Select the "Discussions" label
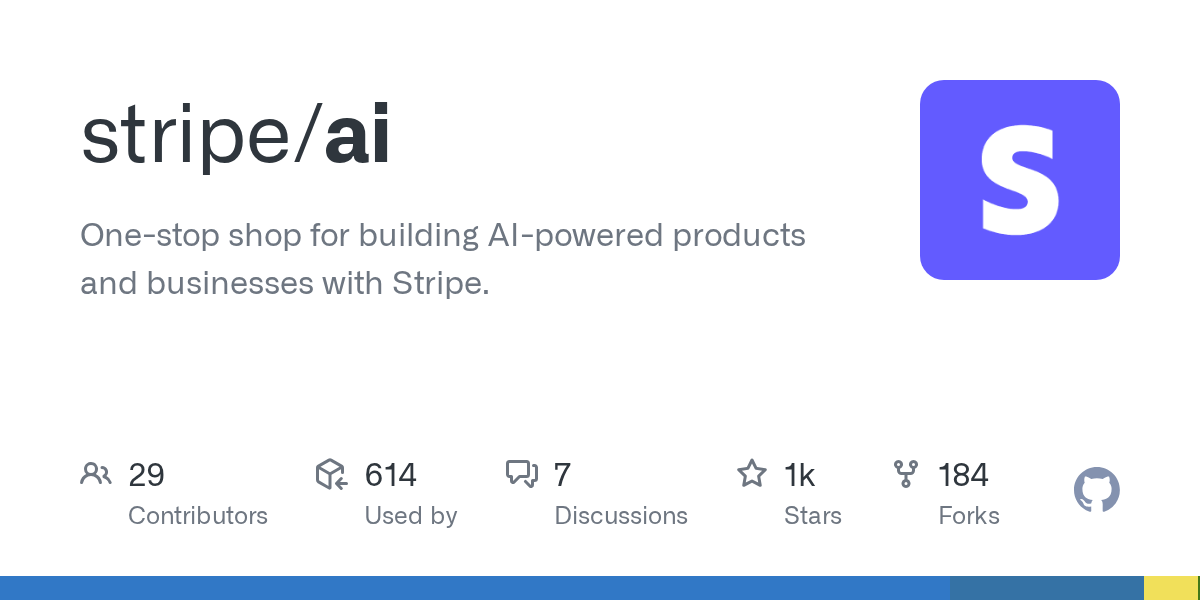The width and height of the screenshot is (1200, 600). coord(621,516)
